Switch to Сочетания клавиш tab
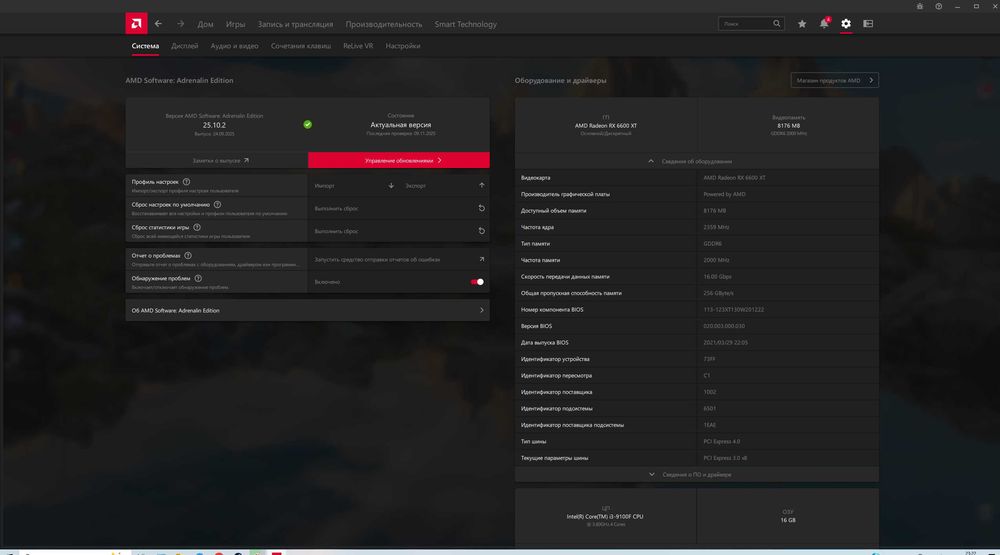Viewport: 1000px width, 555px height. pos(301,46)
